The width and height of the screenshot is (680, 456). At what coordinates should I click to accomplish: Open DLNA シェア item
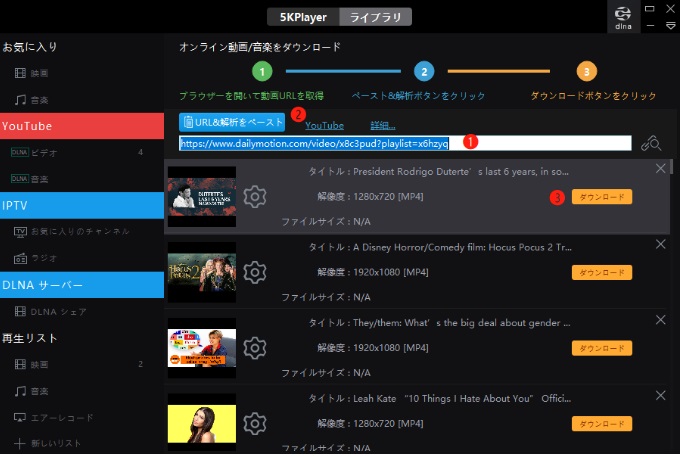click(x=50, y=312)
